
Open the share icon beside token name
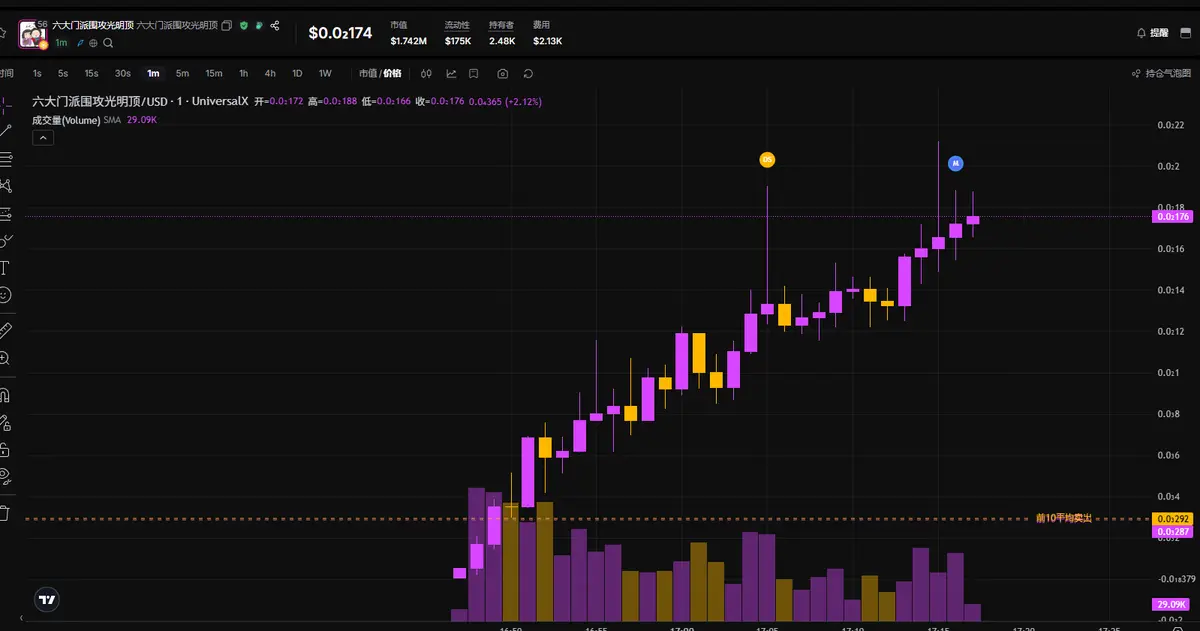pyautogui.click(x=275, y=25)
